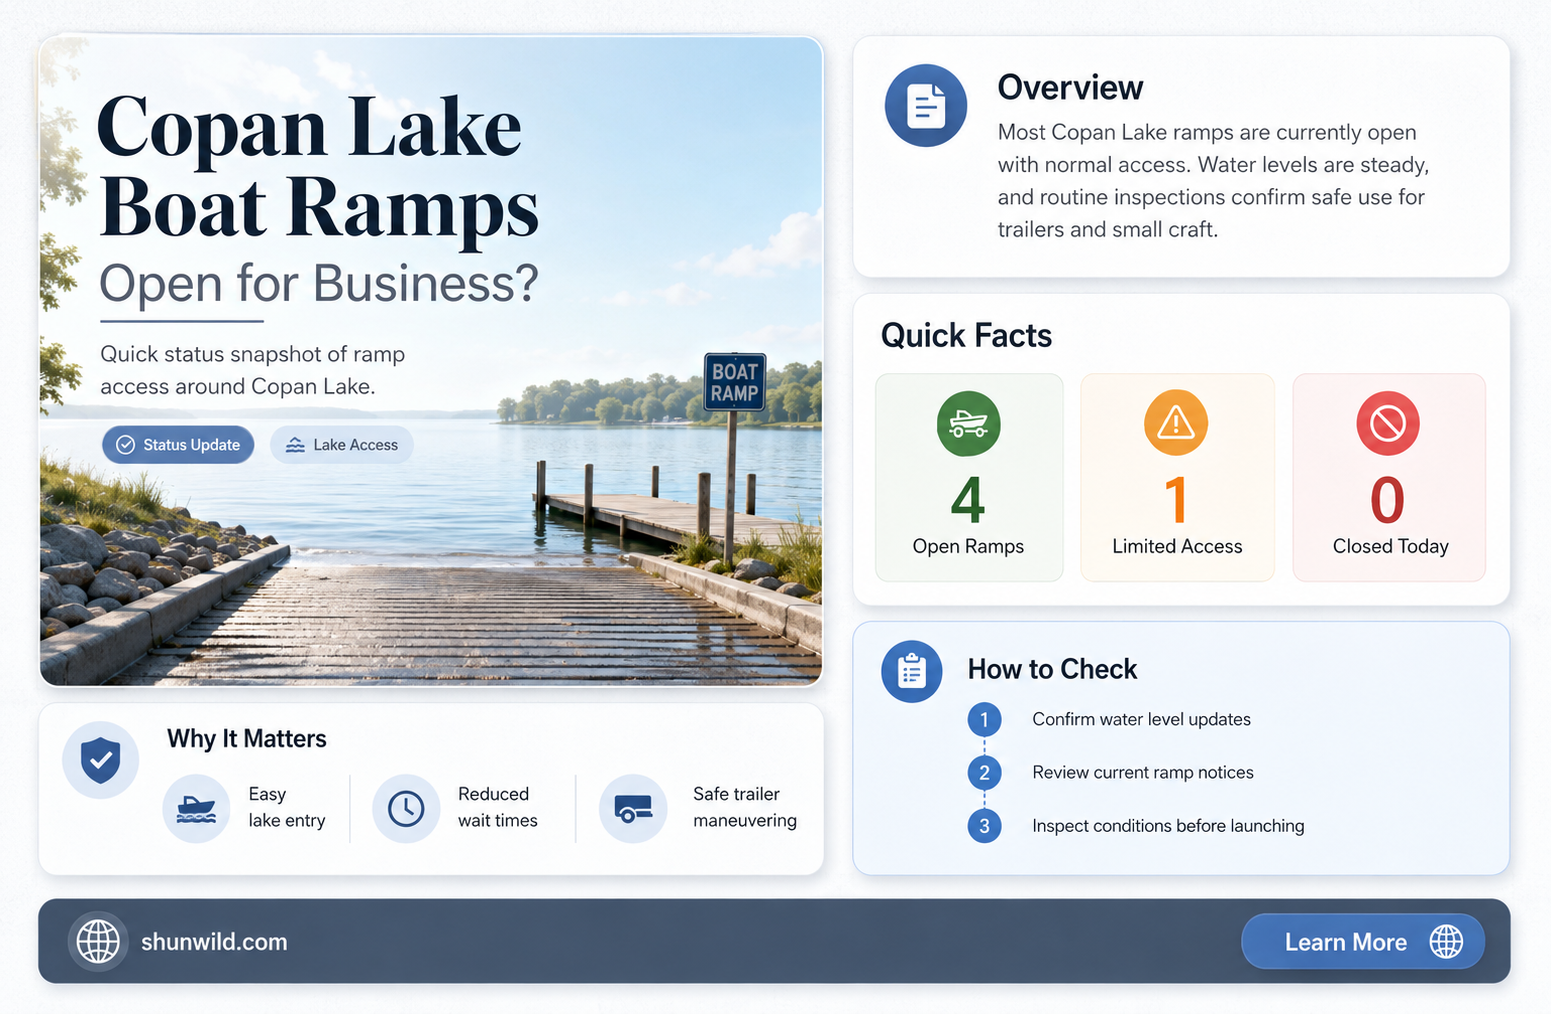Click the number 0 for Closed Today
This screenshot has width=1551, height=1014.
1388,500
